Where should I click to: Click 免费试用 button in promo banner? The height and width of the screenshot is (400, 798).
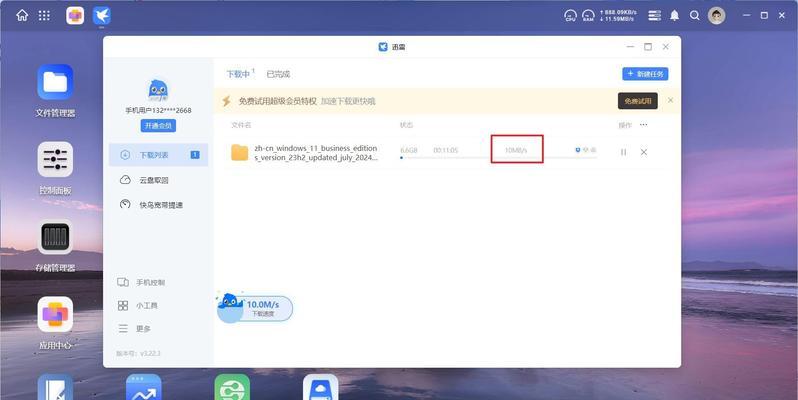(x=638, y=101)
